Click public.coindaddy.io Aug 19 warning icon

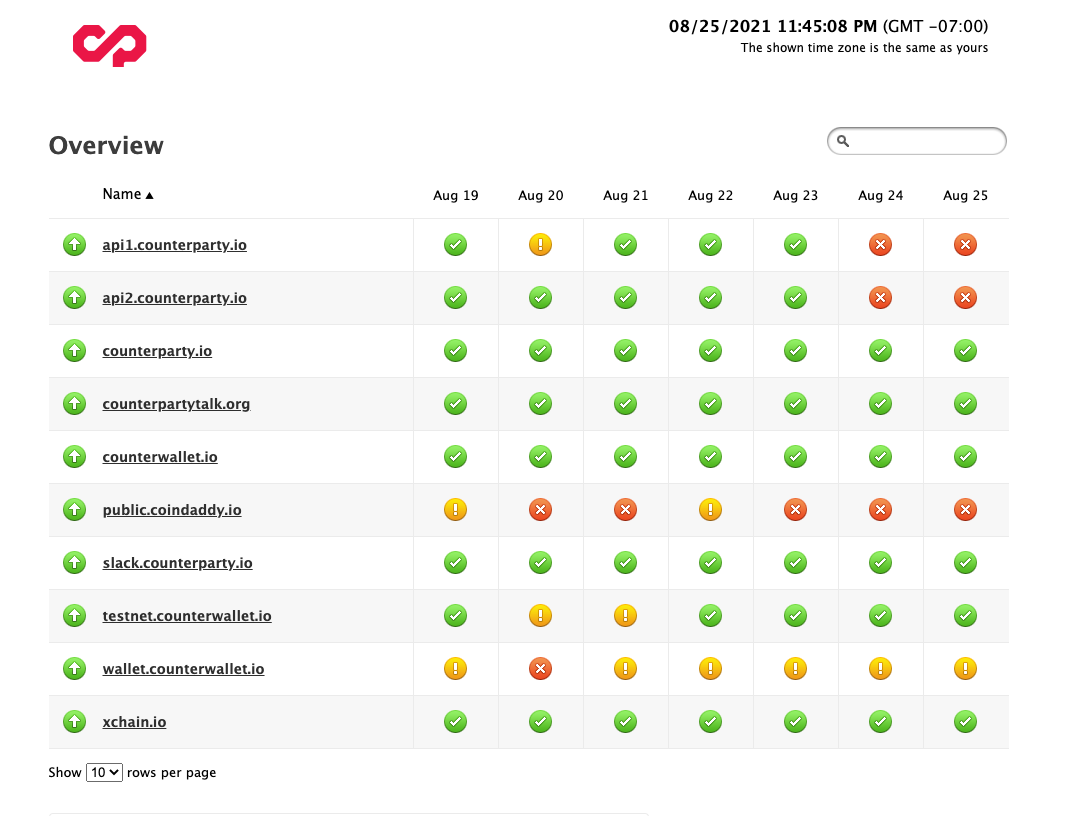(456, 509)
